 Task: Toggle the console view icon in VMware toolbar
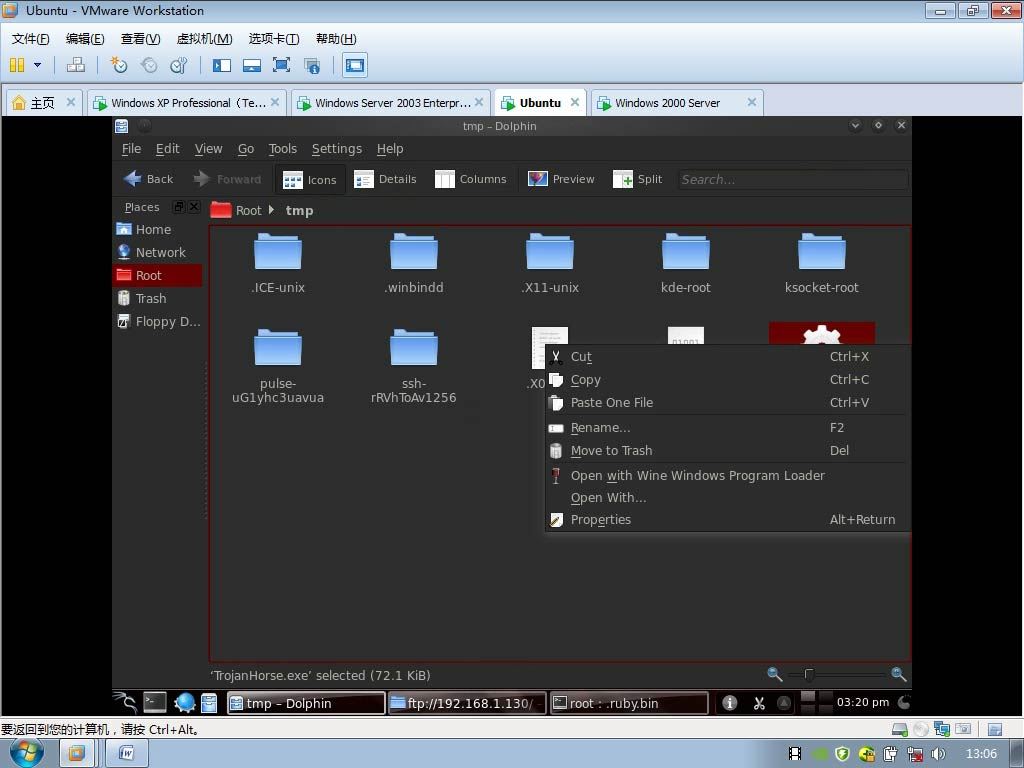[355, 65]
